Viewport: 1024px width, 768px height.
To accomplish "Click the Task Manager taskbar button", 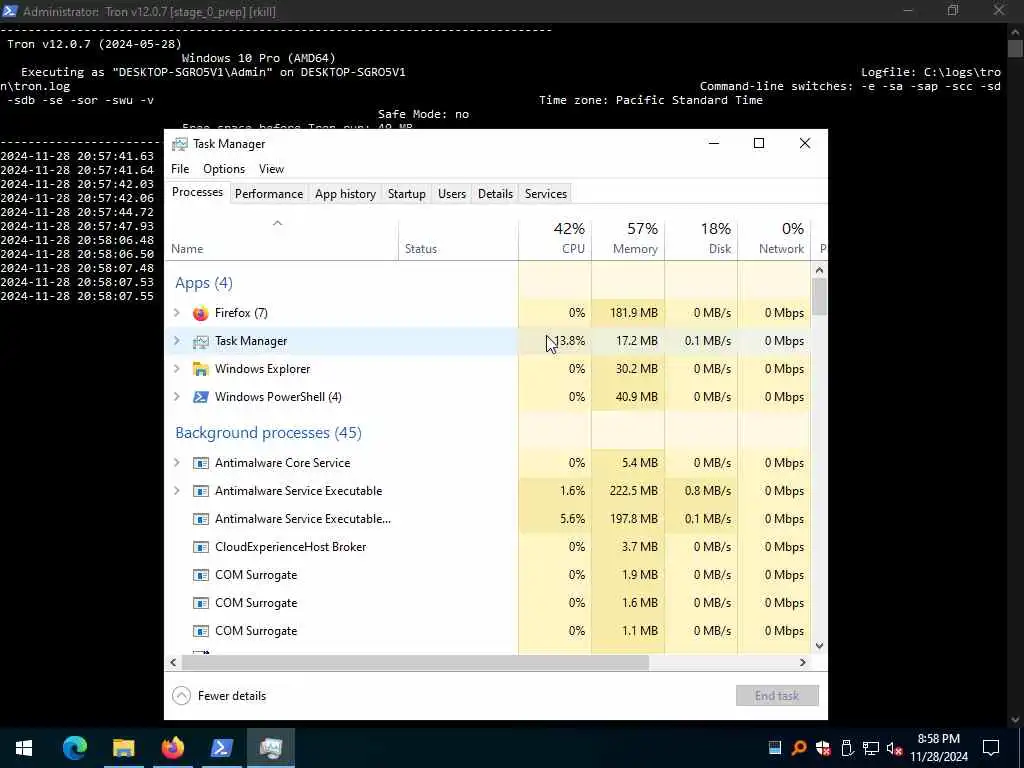I will click(270, 748).
